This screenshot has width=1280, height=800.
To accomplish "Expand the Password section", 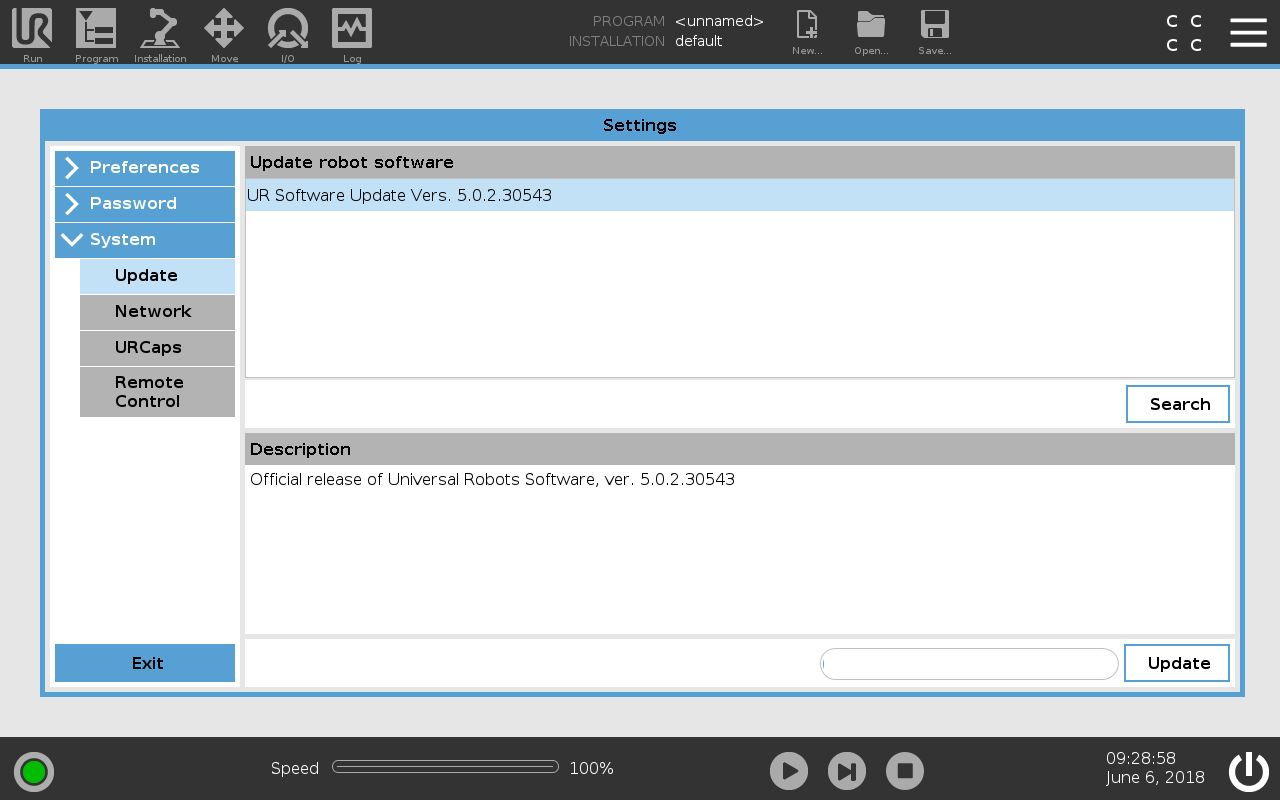I will [145, 204].
